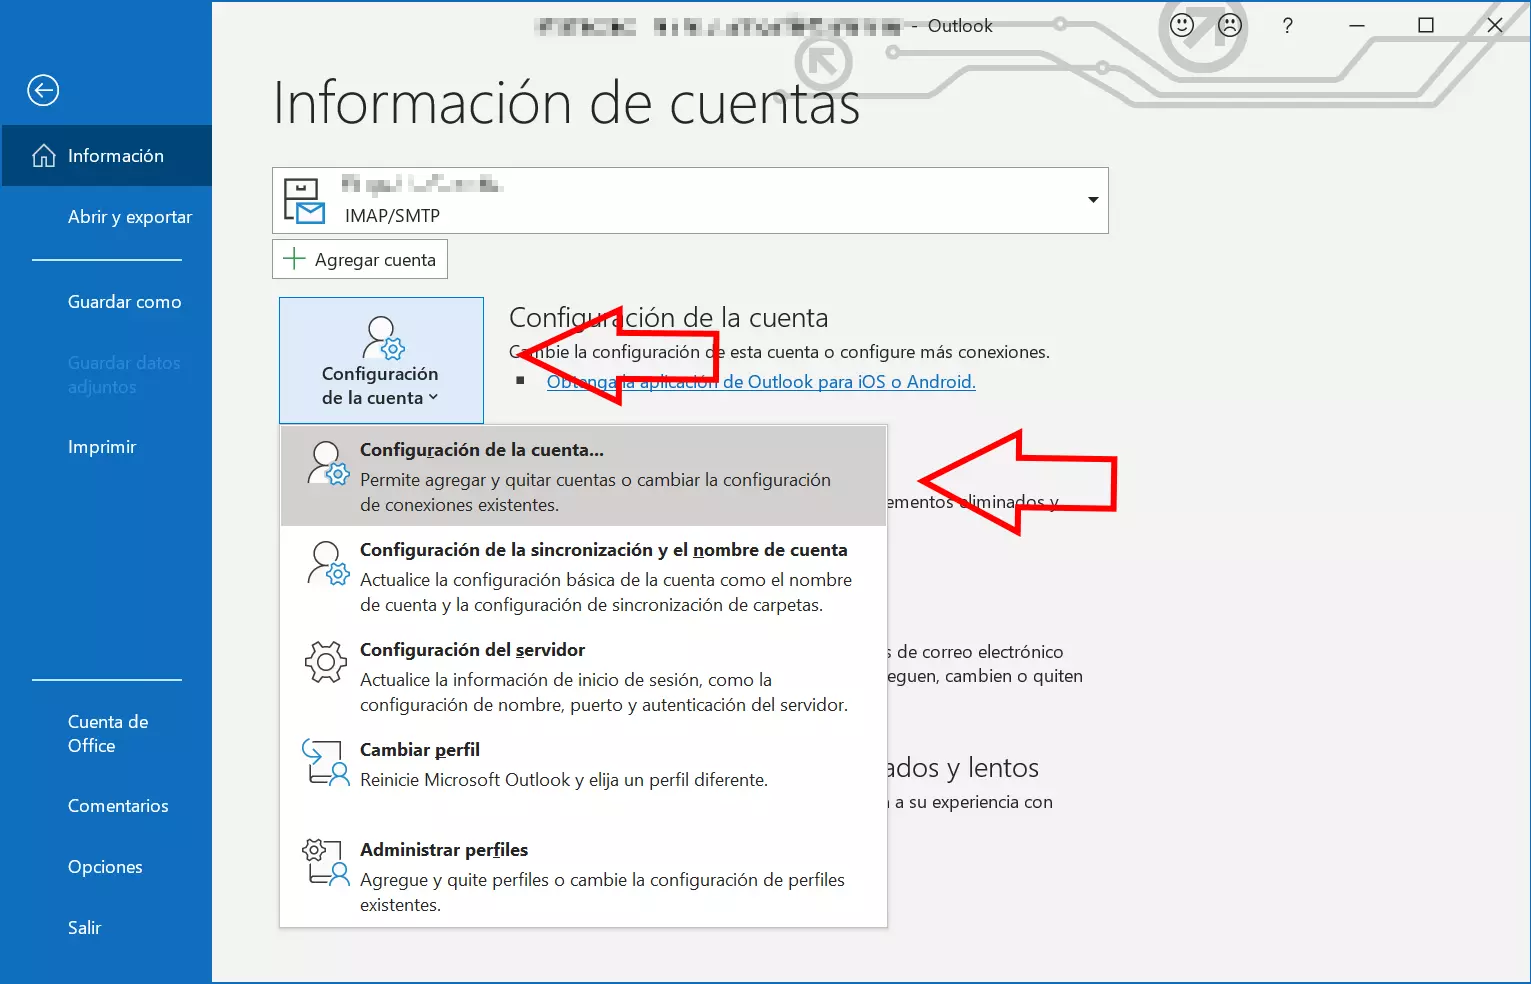Image resolution: width=1531 pixels, height=984 pixels.
Task: Open the Abrir y exportar section
Action: 130,216
